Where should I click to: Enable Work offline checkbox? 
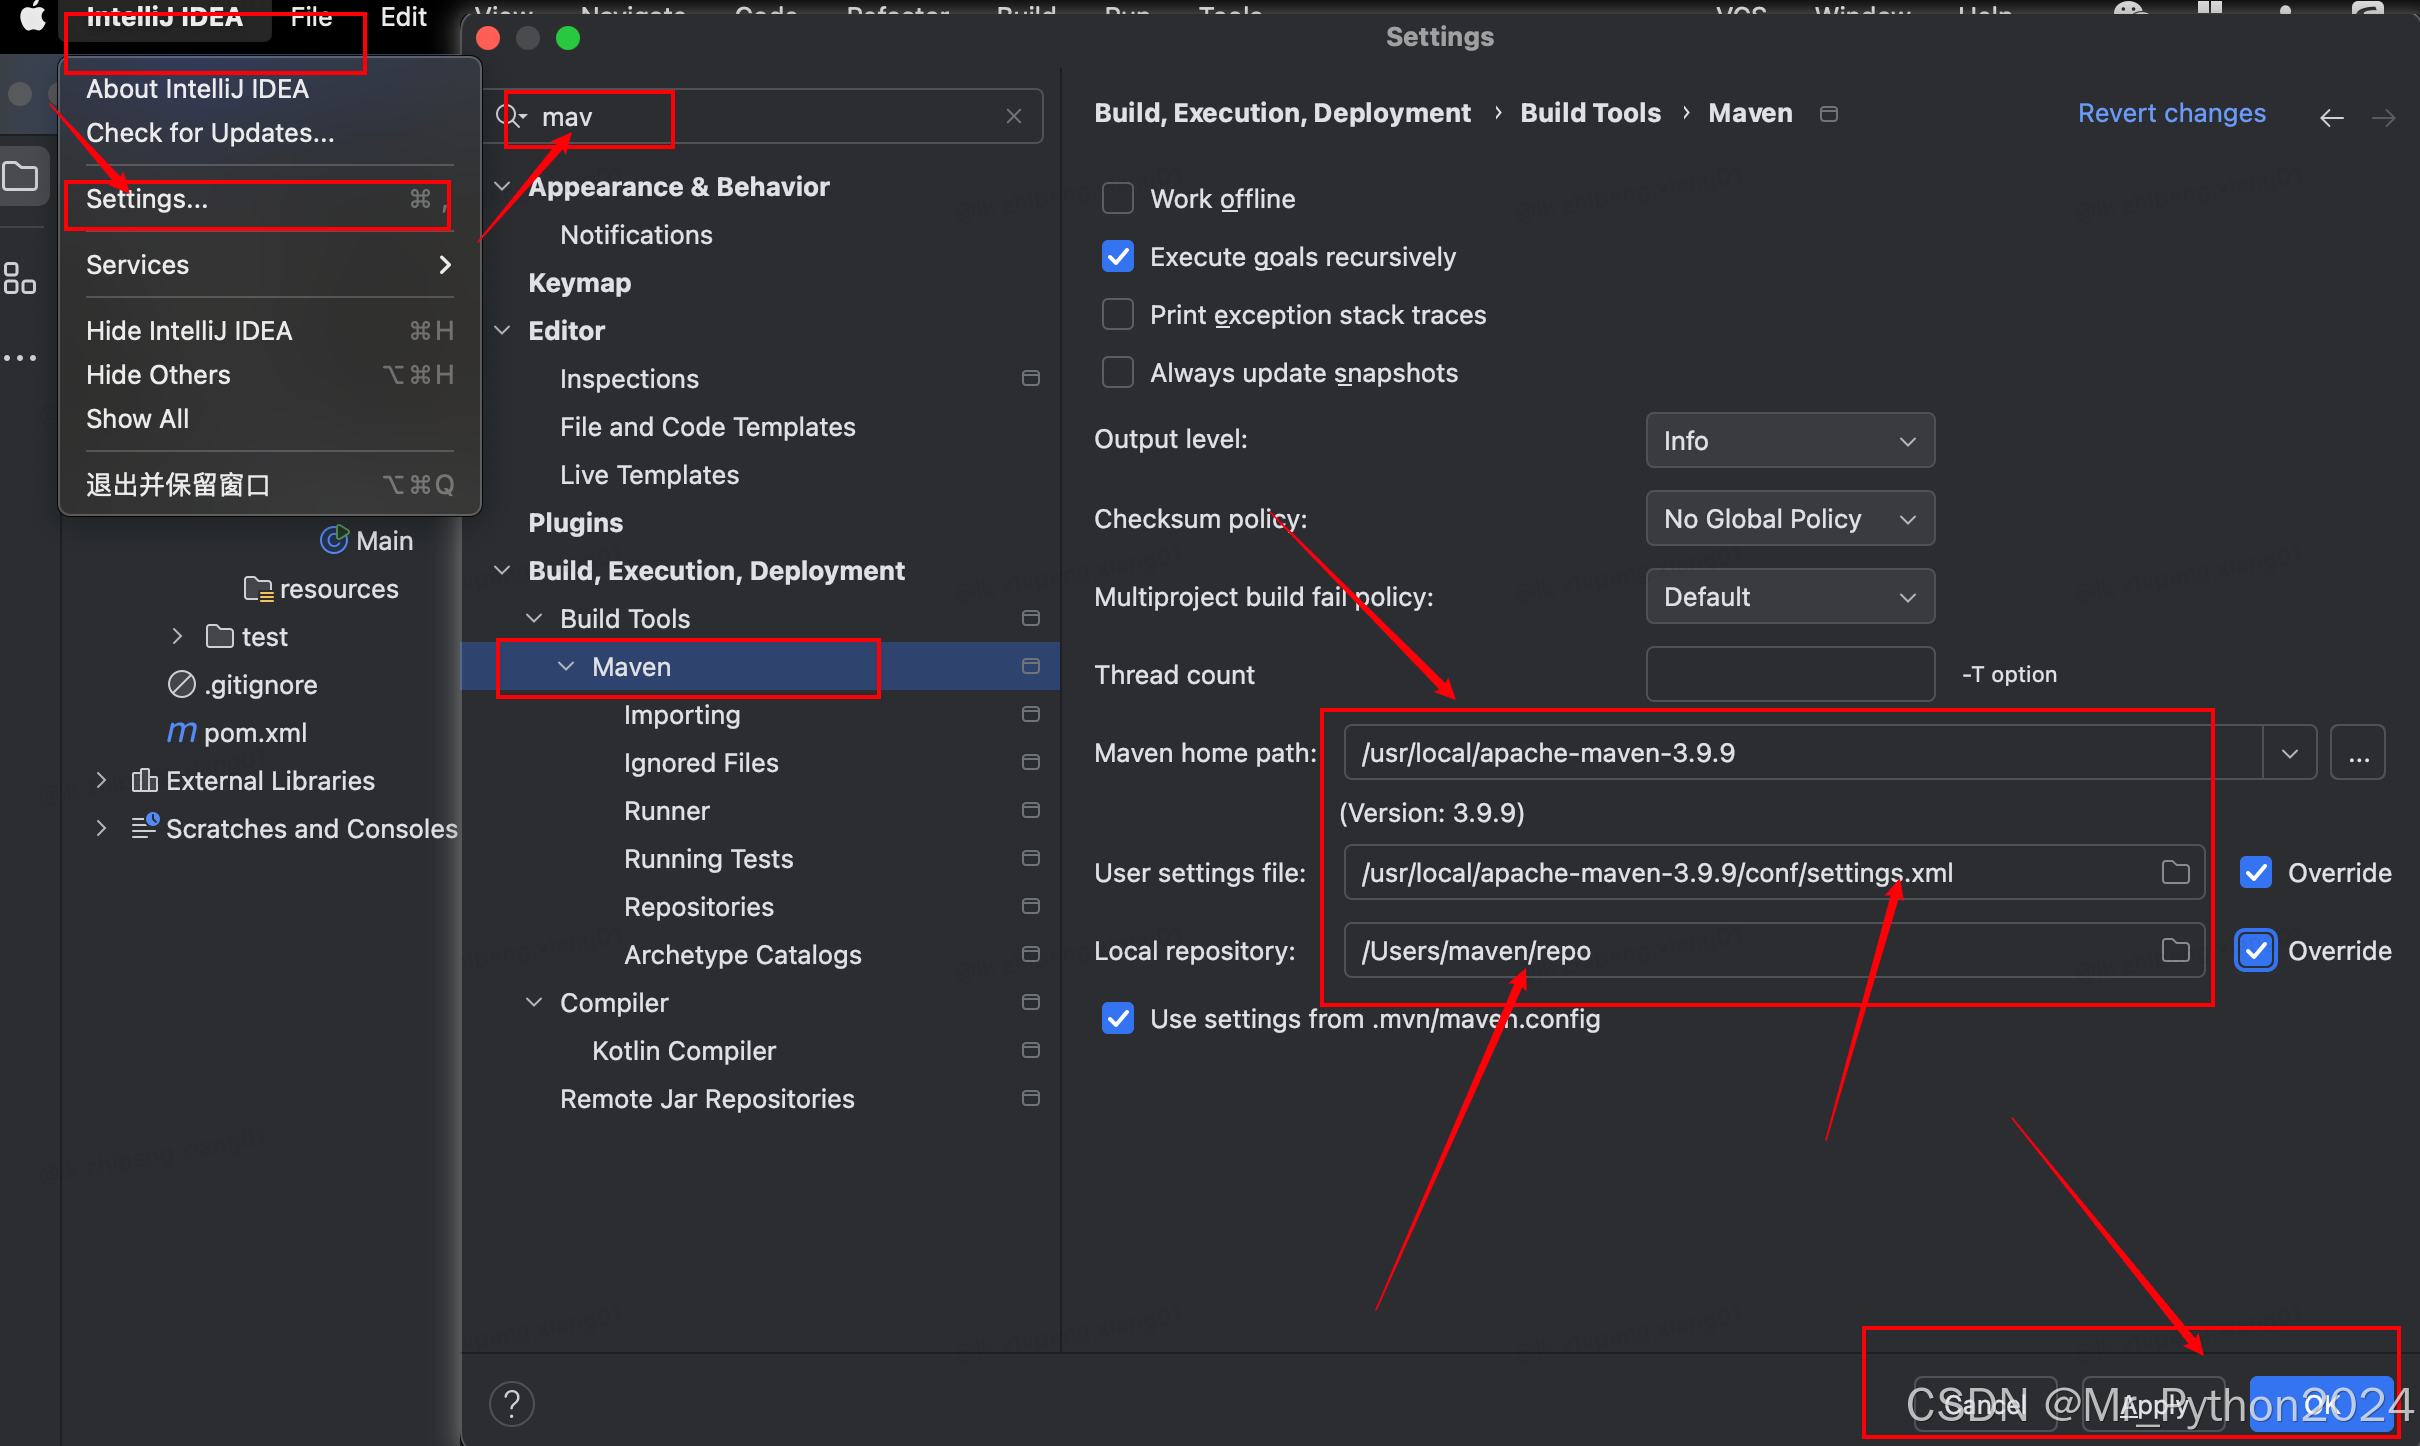[1117, 198]
